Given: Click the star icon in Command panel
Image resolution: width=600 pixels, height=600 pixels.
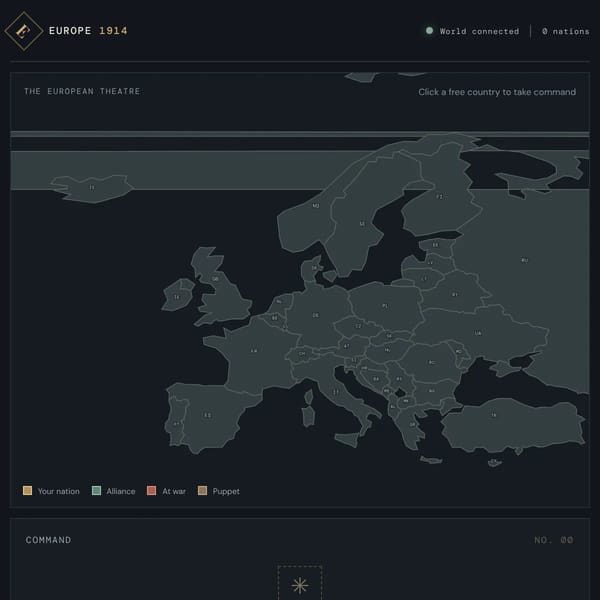Looking at the screenshot, I should pos(300,585).
